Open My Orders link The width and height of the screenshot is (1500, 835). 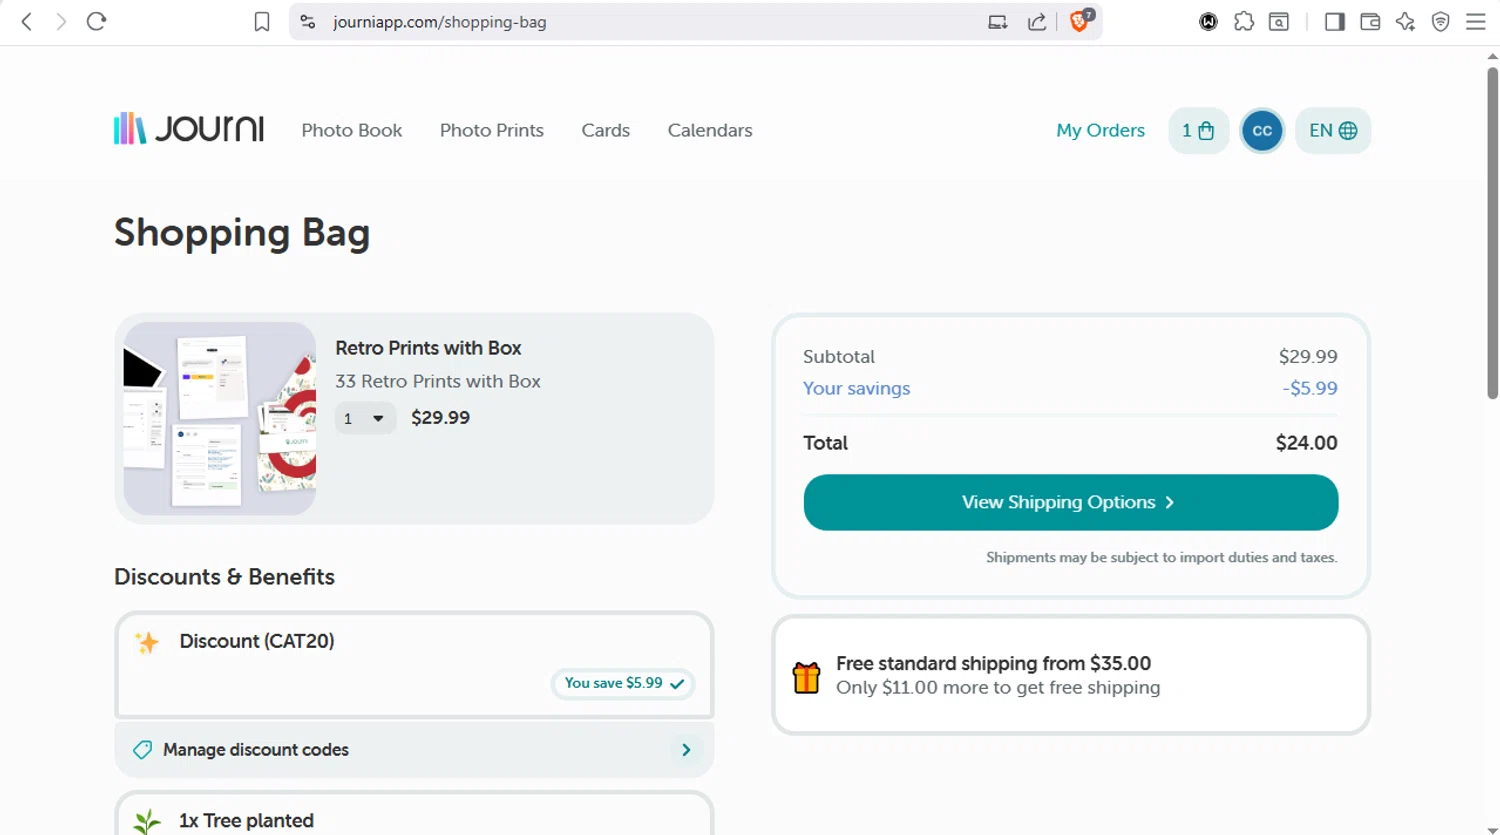[x=1100, y=131]
